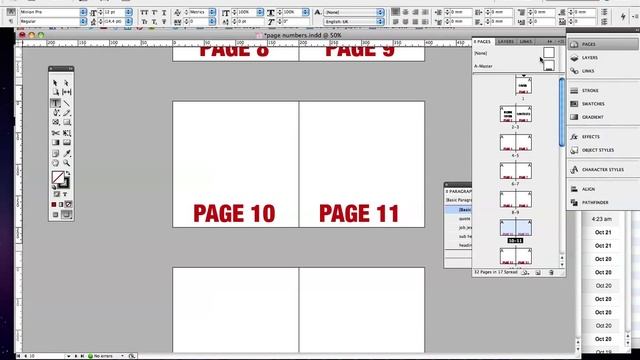Viewport: 640px width, 360px height.
Task: Click the swap fill and stroke arrow
Action: [x=68, y=173]
